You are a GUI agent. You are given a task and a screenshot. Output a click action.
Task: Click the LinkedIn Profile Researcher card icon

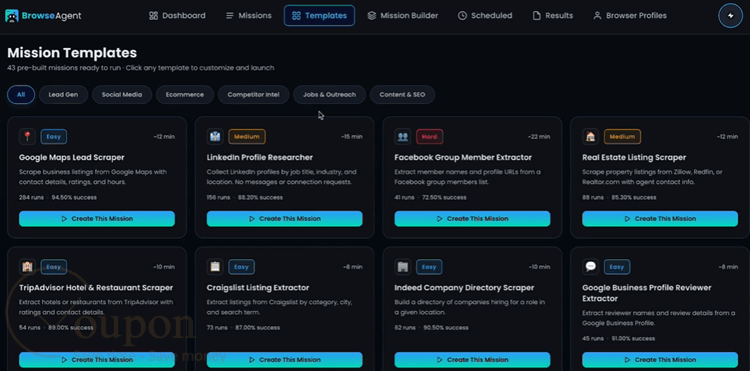click(215, 137)
